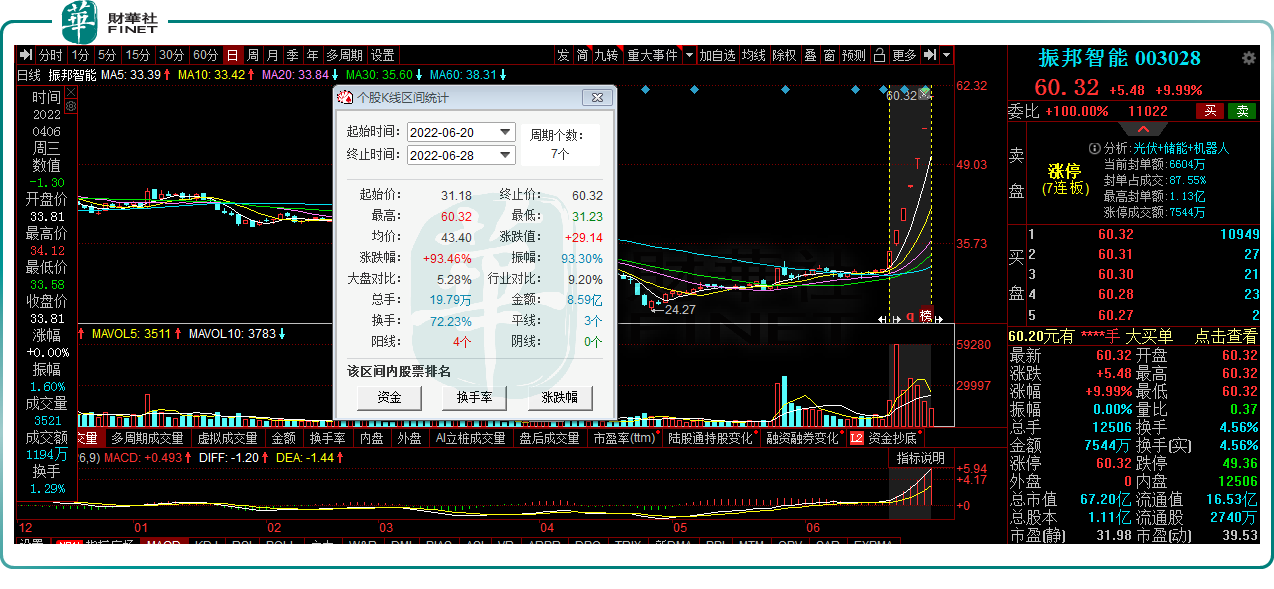This screenshot has height=589, width=1274.
Task: Open the 指标说明 indicator explanation
Action: tap(920, 458)
